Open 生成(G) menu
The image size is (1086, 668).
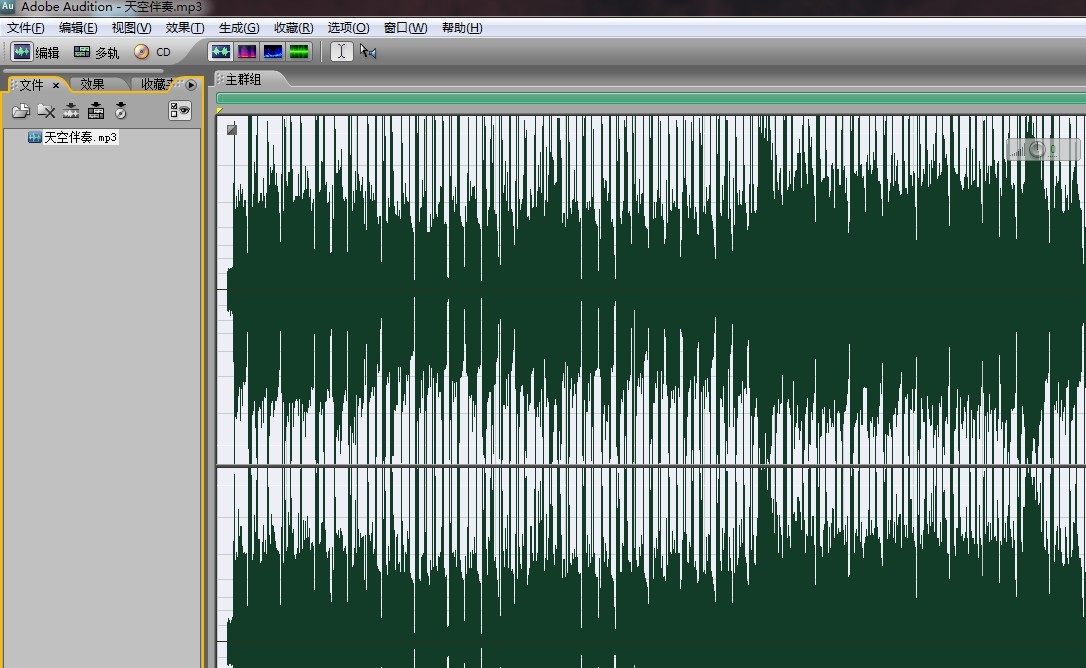[x=239, y=28]
